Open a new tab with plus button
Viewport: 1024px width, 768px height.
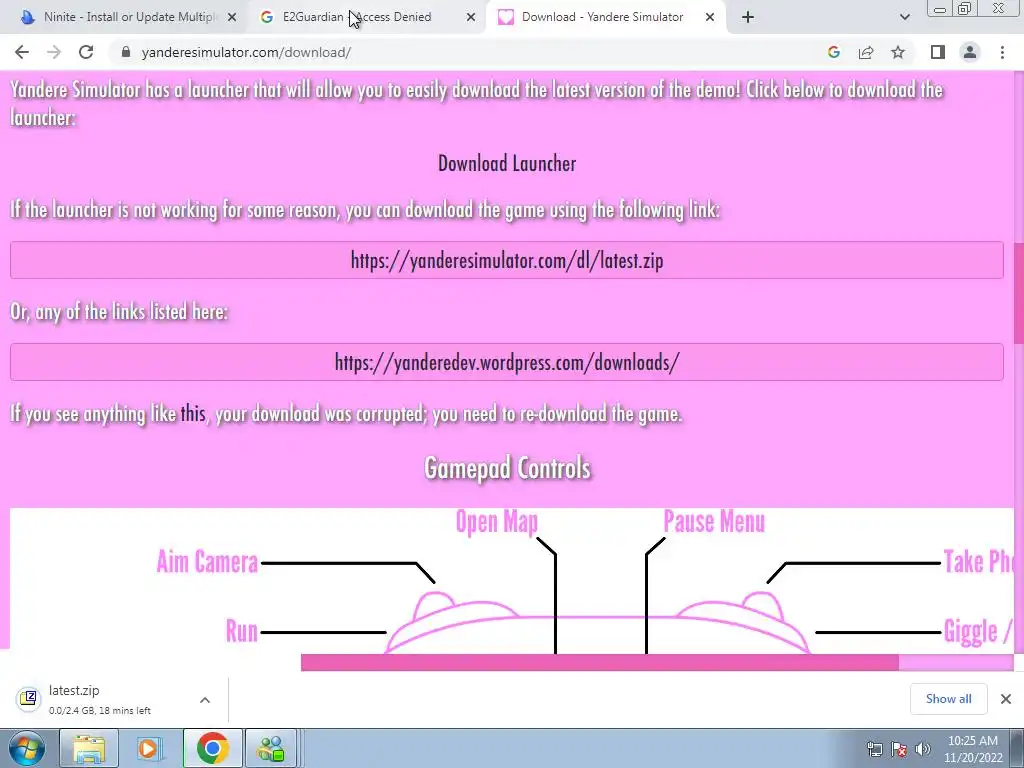748,17
